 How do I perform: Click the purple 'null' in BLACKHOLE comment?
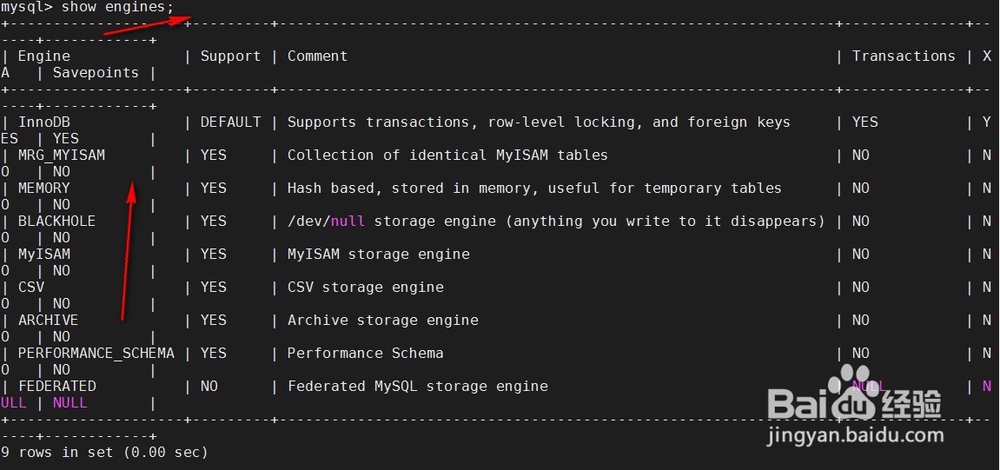(x=348, y=221)
